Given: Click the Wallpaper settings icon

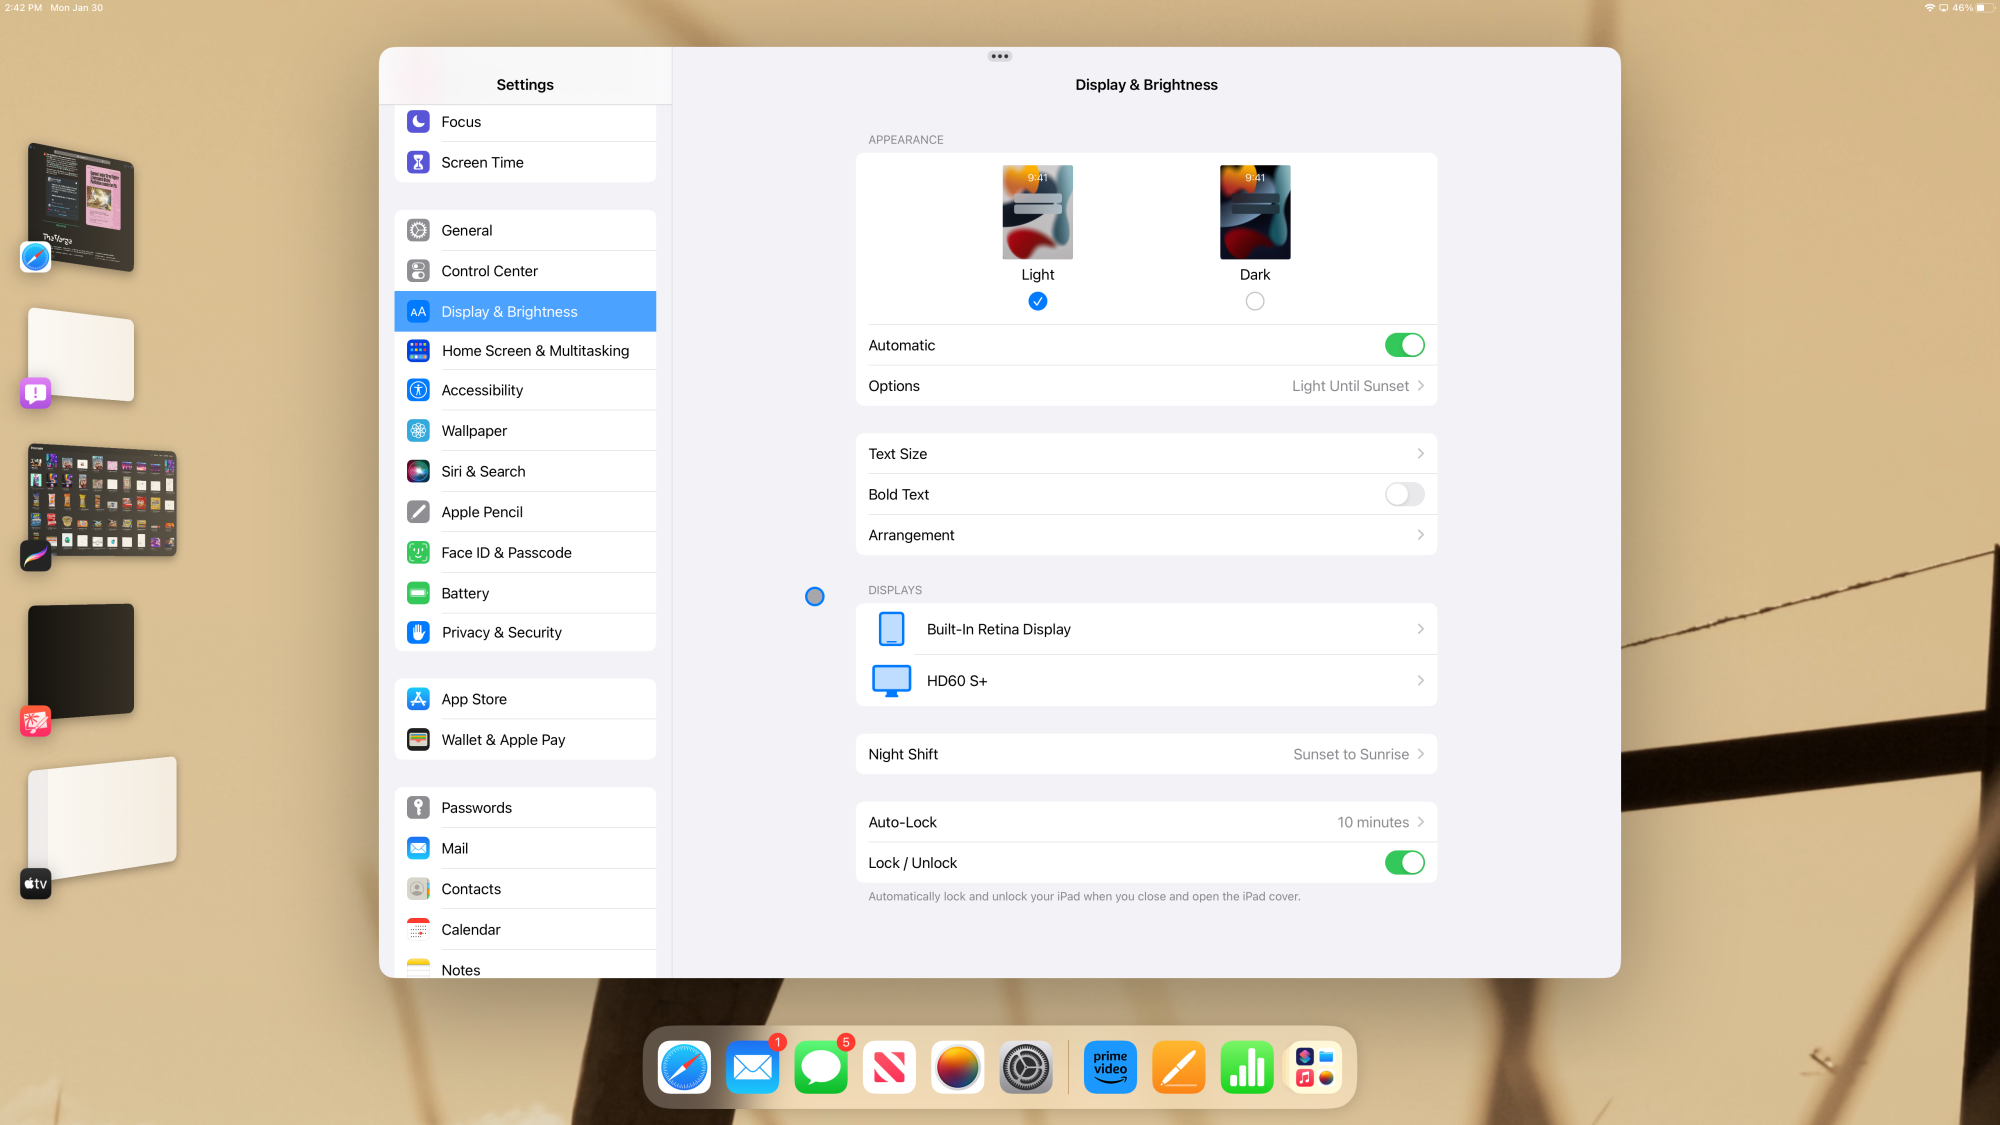Looking at the screenshot, I should click(418, 431).
